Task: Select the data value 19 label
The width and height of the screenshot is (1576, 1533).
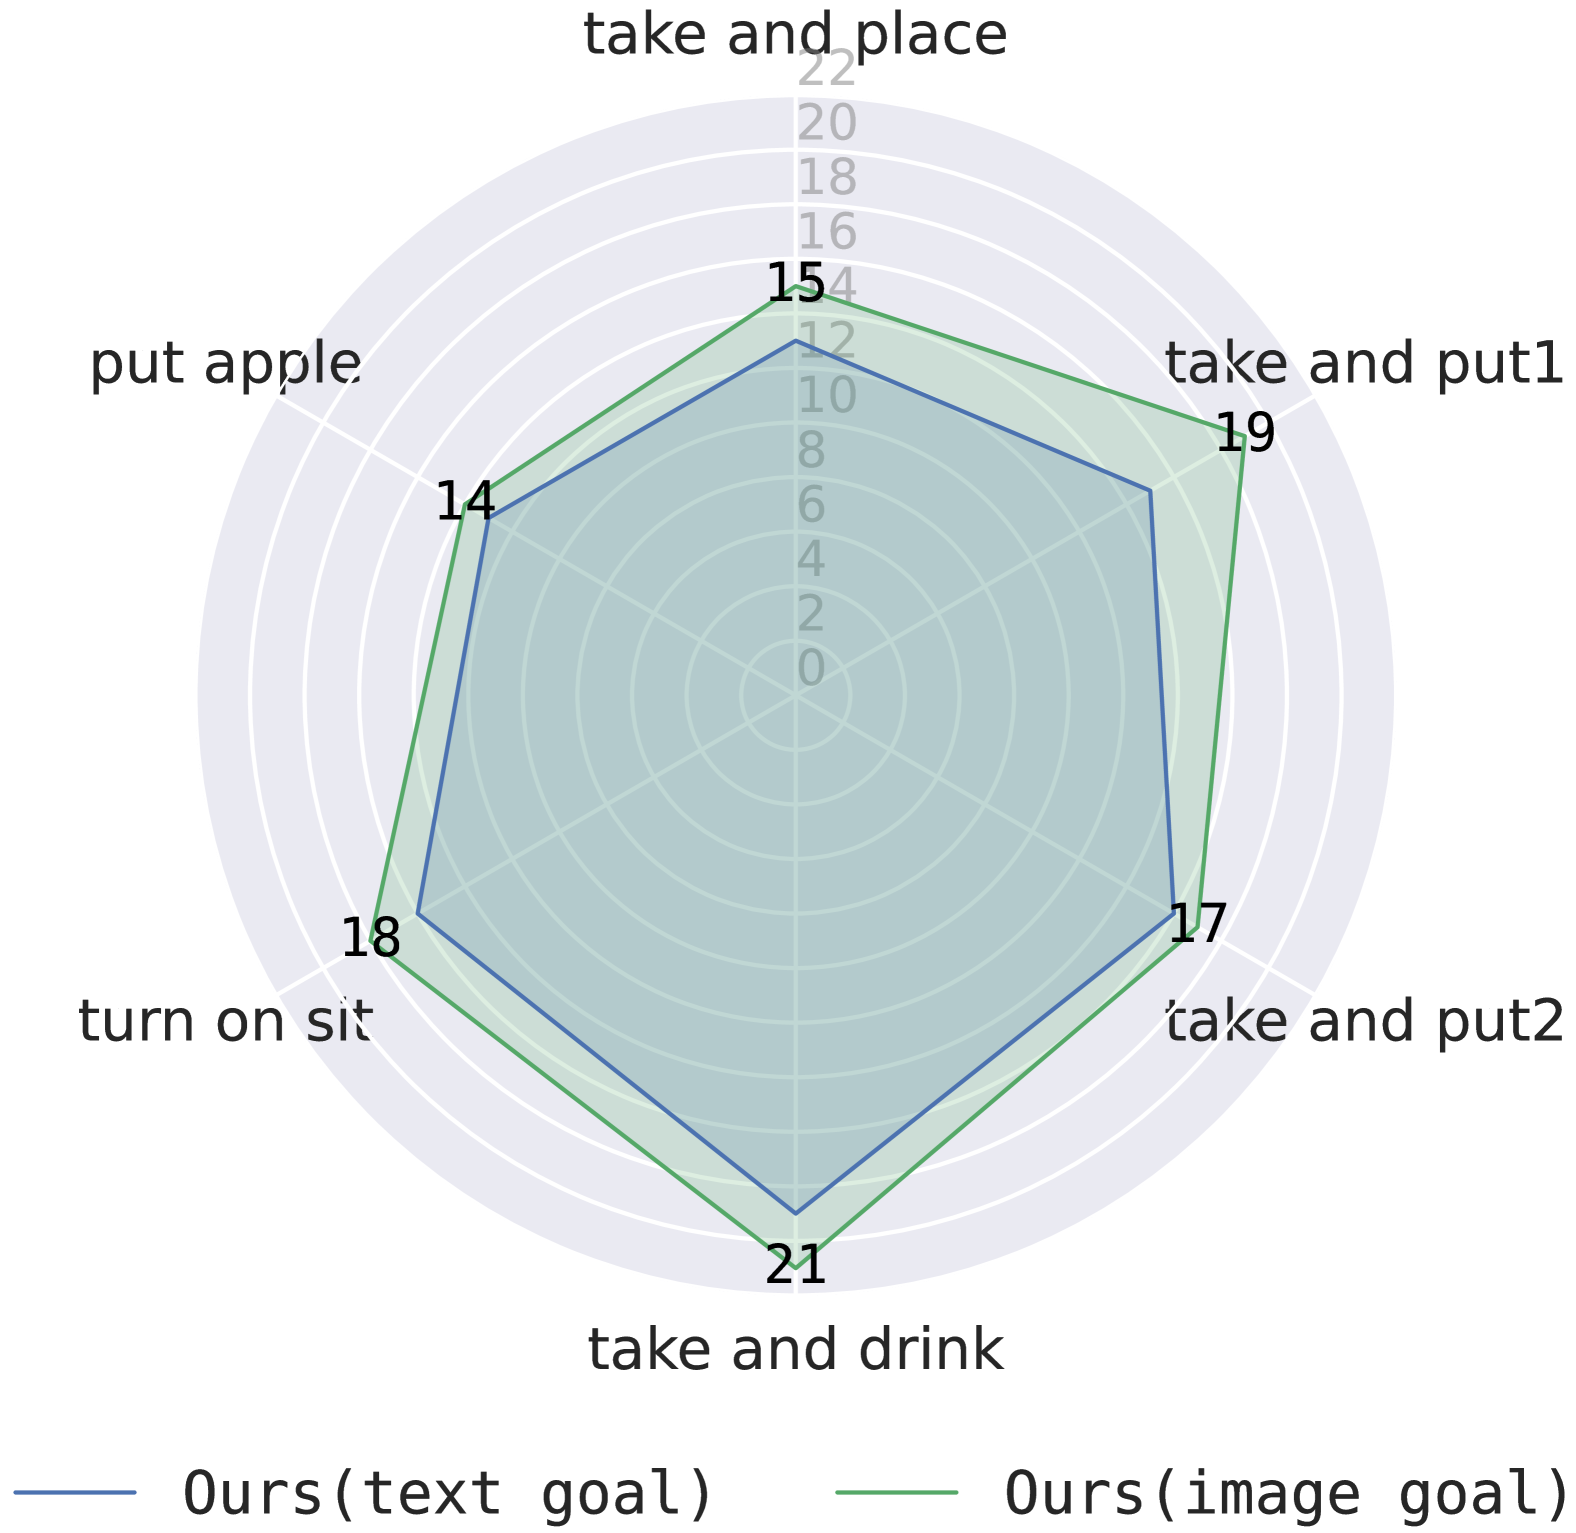Action: (x=1245, y=433)
